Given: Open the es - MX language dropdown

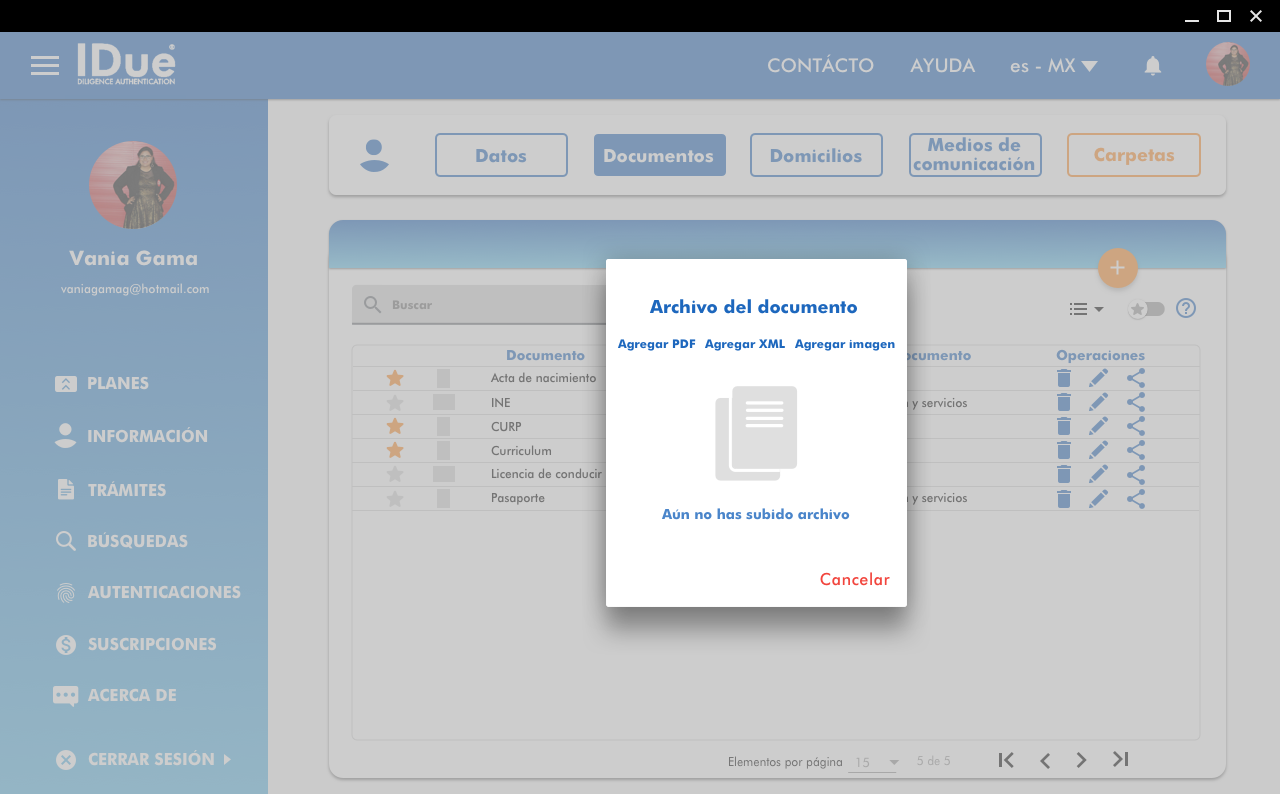Looking at the screenshot, I should [1053, 66].
